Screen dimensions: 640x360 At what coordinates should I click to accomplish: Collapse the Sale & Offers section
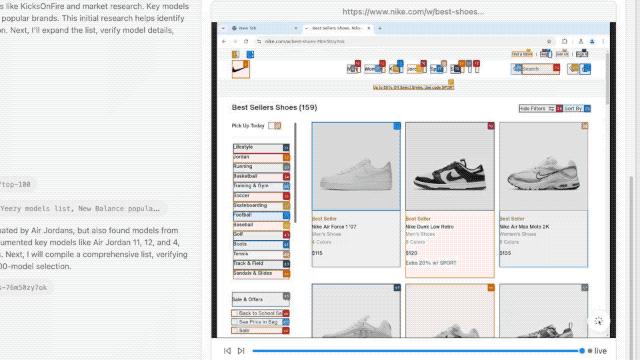tap(261, 299)
